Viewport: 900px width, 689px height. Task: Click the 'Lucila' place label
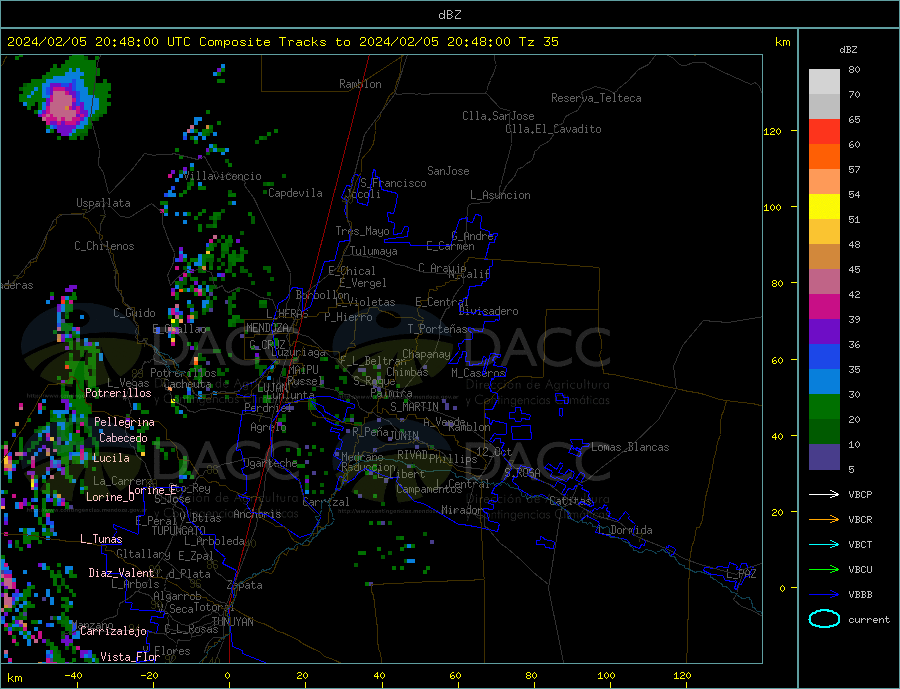[111, 458]
